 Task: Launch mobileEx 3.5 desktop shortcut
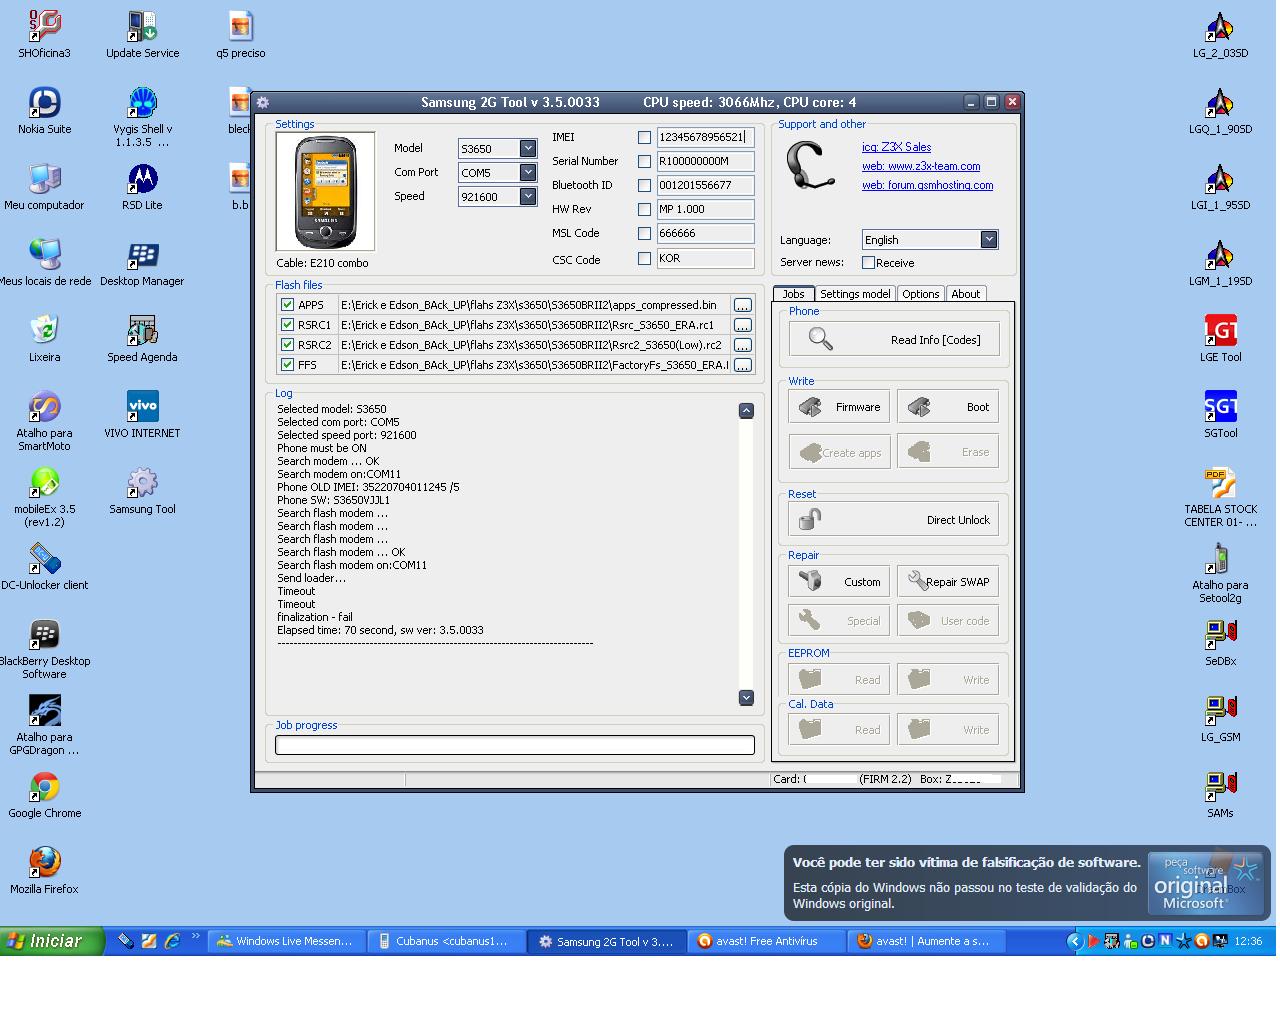point(44,496)
